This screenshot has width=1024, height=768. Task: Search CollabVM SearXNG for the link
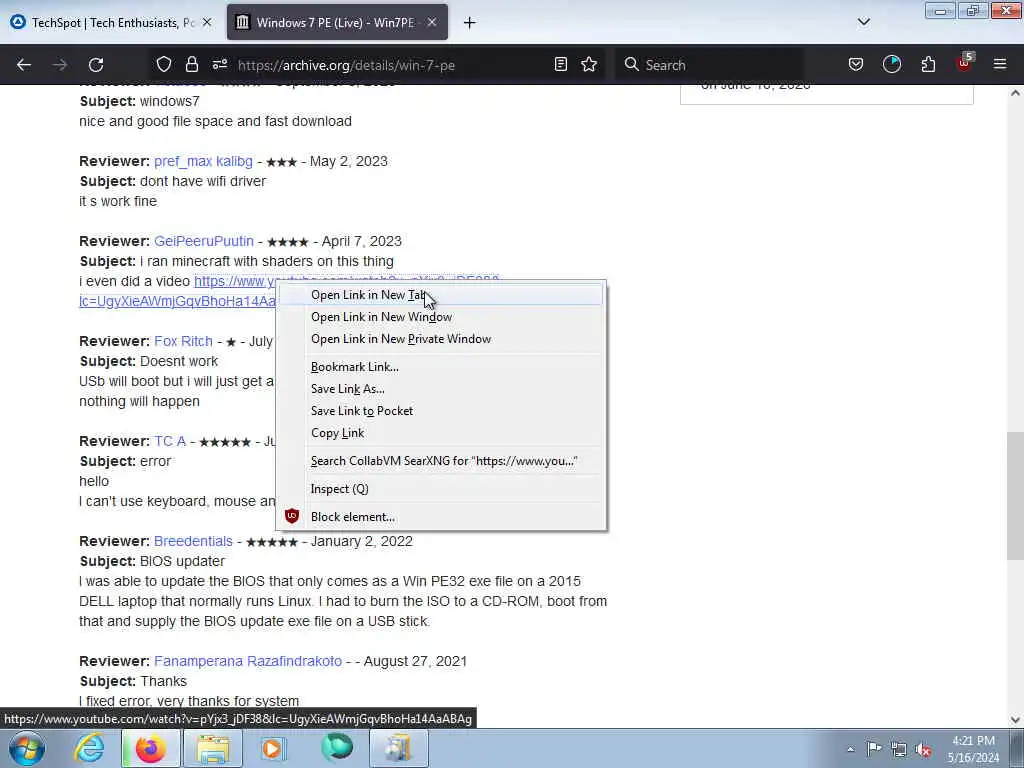[441, 461]
